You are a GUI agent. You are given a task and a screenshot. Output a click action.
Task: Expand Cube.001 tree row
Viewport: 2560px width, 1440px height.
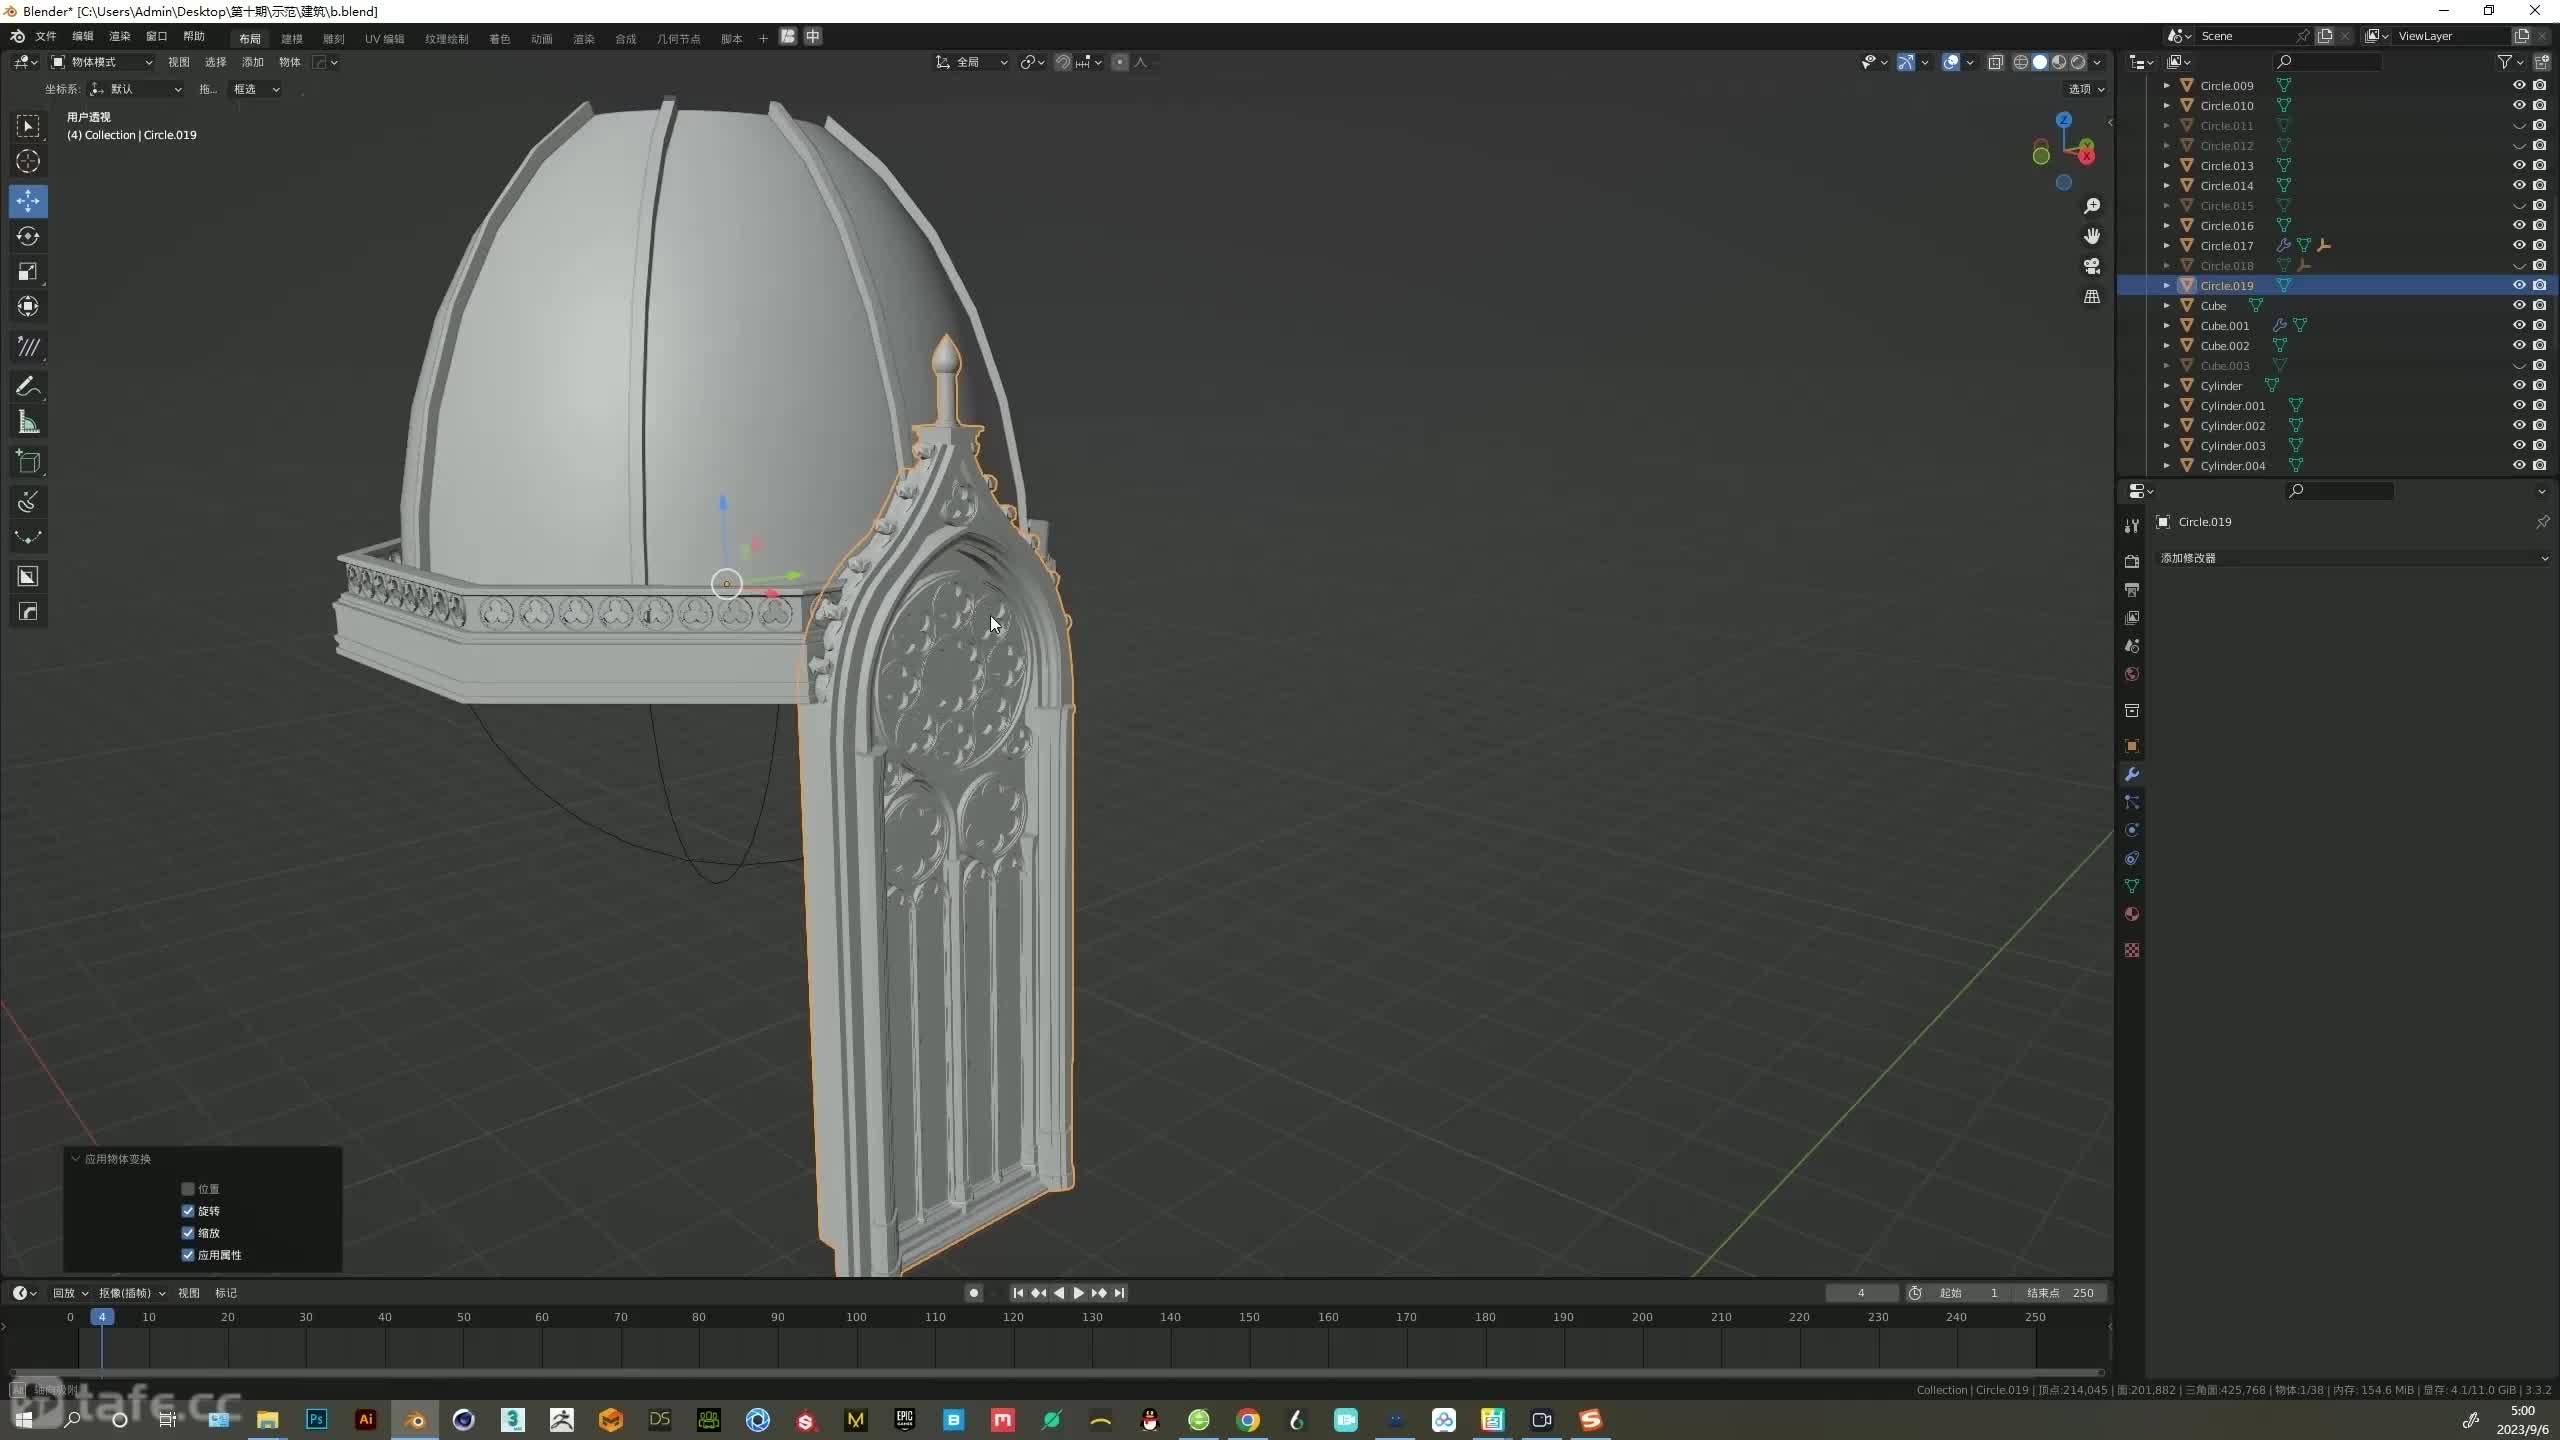coord(2167,325)
